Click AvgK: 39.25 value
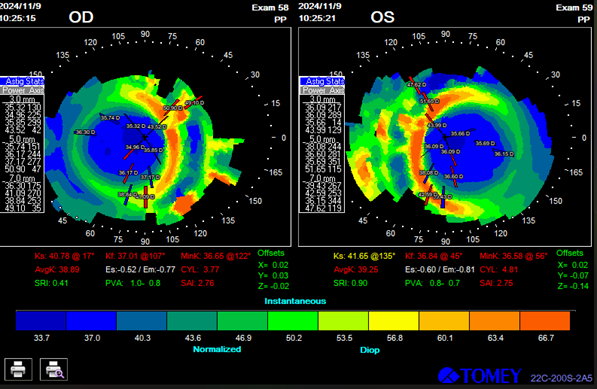 point(356,269)
